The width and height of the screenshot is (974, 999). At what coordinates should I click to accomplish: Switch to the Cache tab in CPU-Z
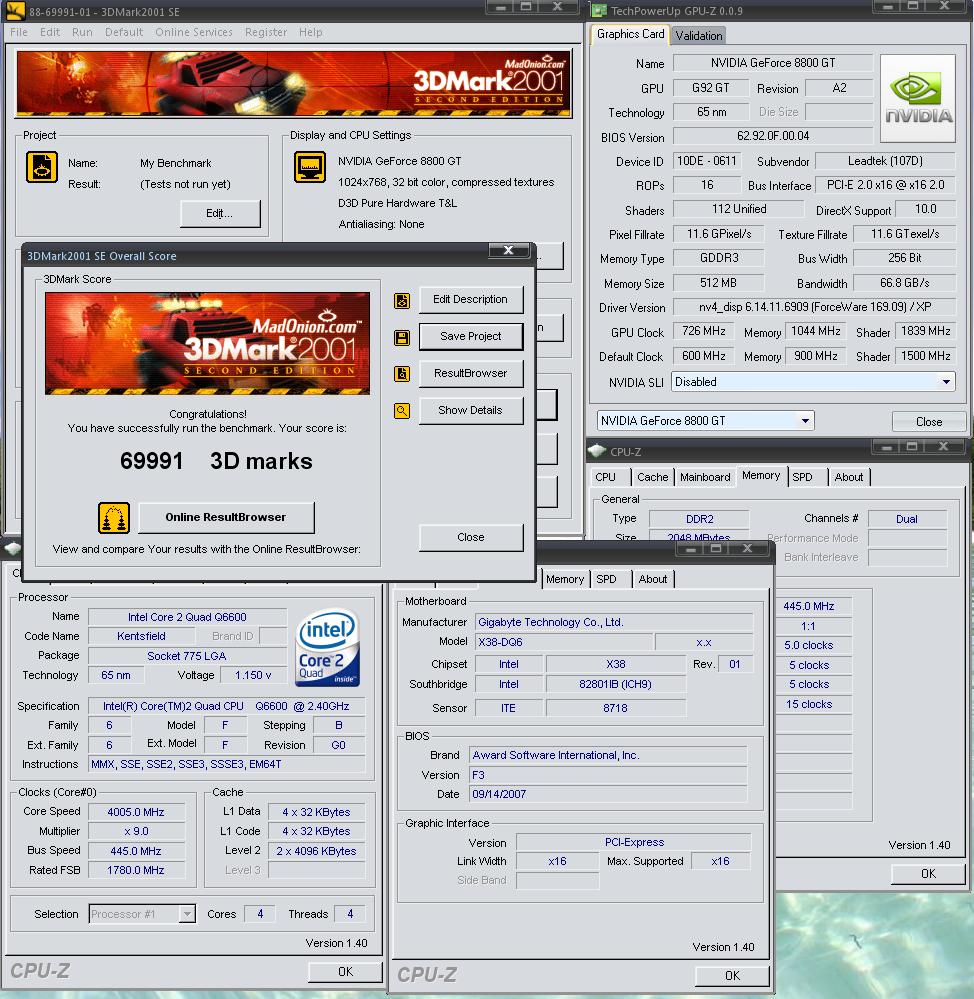652,477
